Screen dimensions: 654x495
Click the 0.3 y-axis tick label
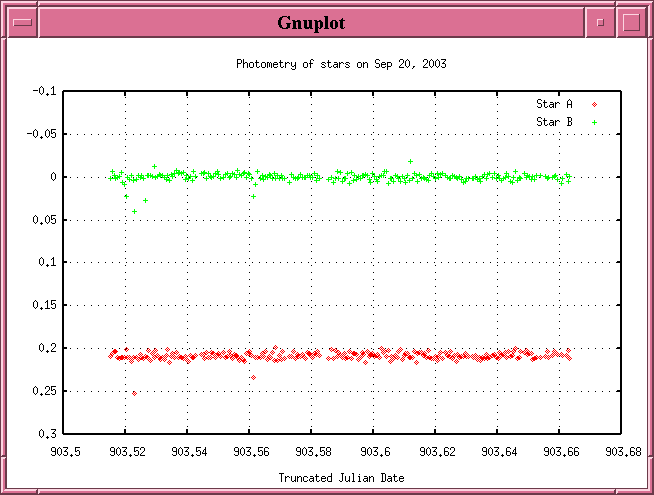tap(48, 434)
